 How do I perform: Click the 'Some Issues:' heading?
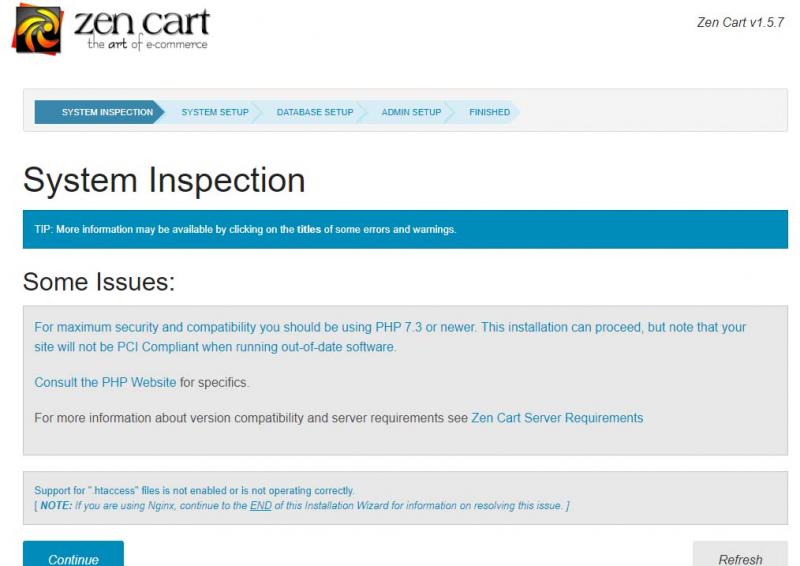pos(98,282)
